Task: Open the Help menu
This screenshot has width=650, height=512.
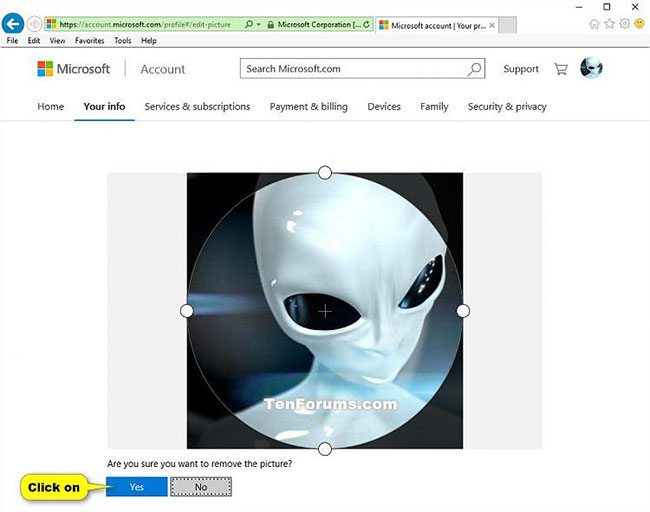Action: click(x=149, y=41)
